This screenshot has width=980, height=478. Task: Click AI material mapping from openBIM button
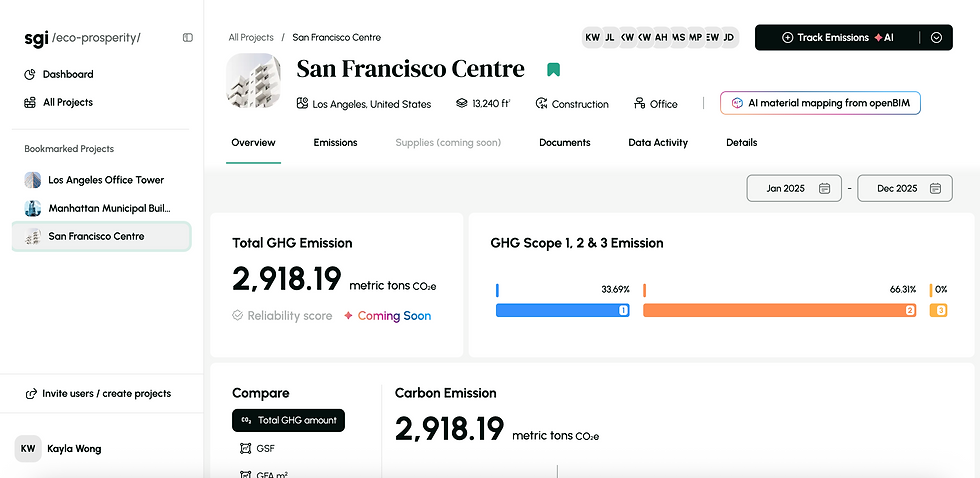click(820, 103)
